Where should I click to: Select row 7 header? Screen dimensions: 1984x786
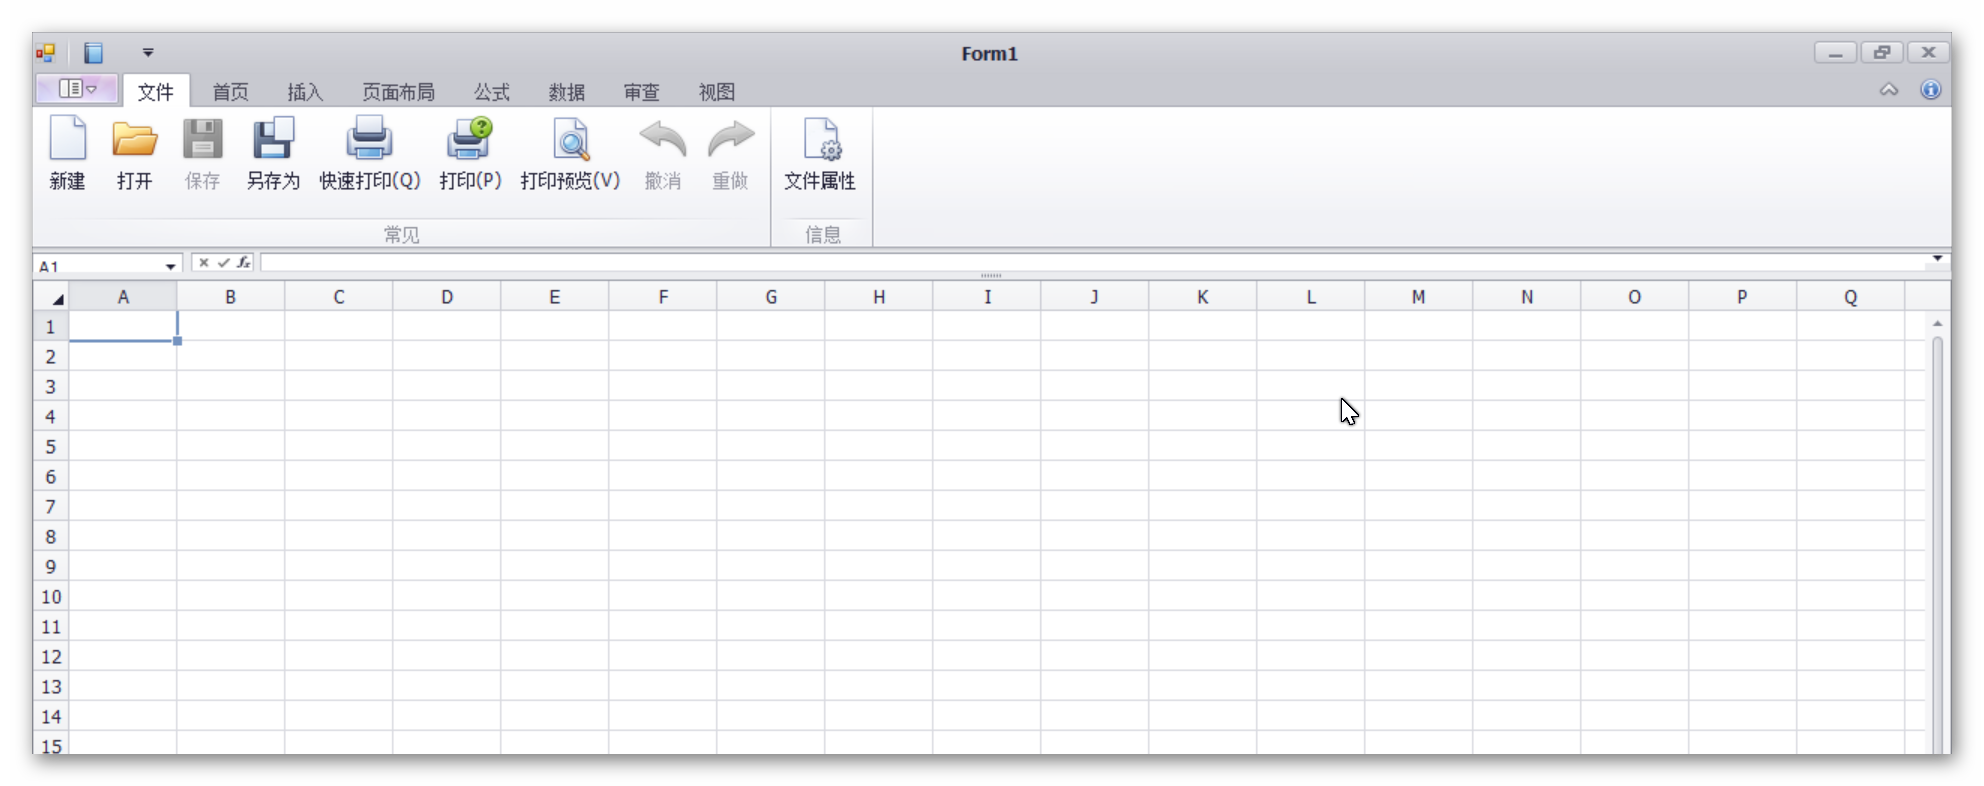[50, 507]
